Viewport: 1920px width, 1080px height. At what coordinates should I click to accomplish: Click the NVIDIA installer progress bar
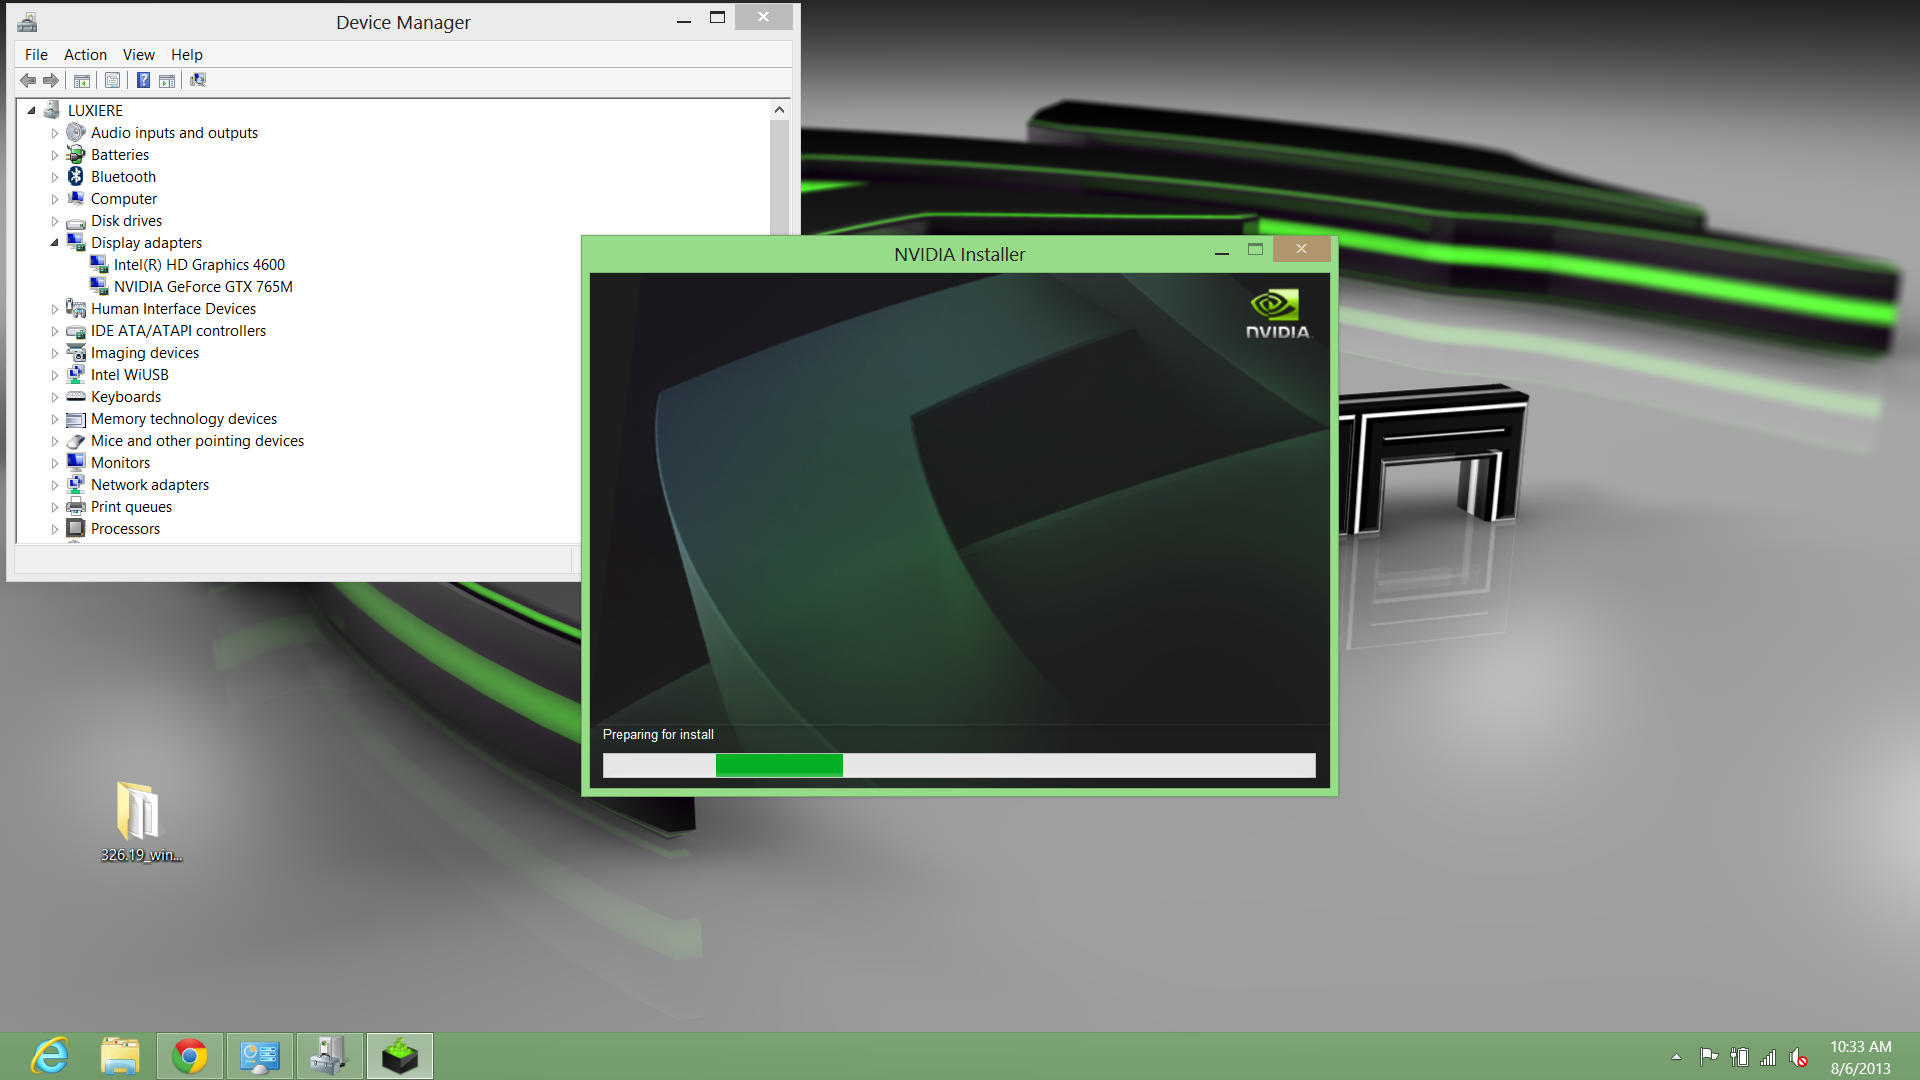pos(959,765)
